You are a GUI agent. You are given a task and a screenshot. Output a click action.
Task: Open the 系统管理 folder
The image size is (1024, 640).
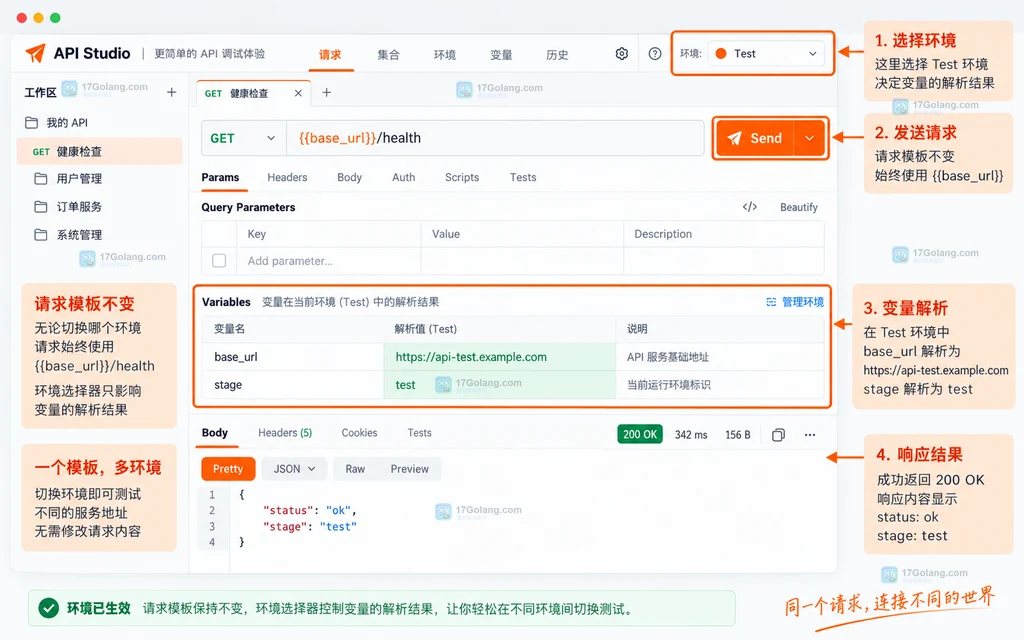(x=68, y=234)
